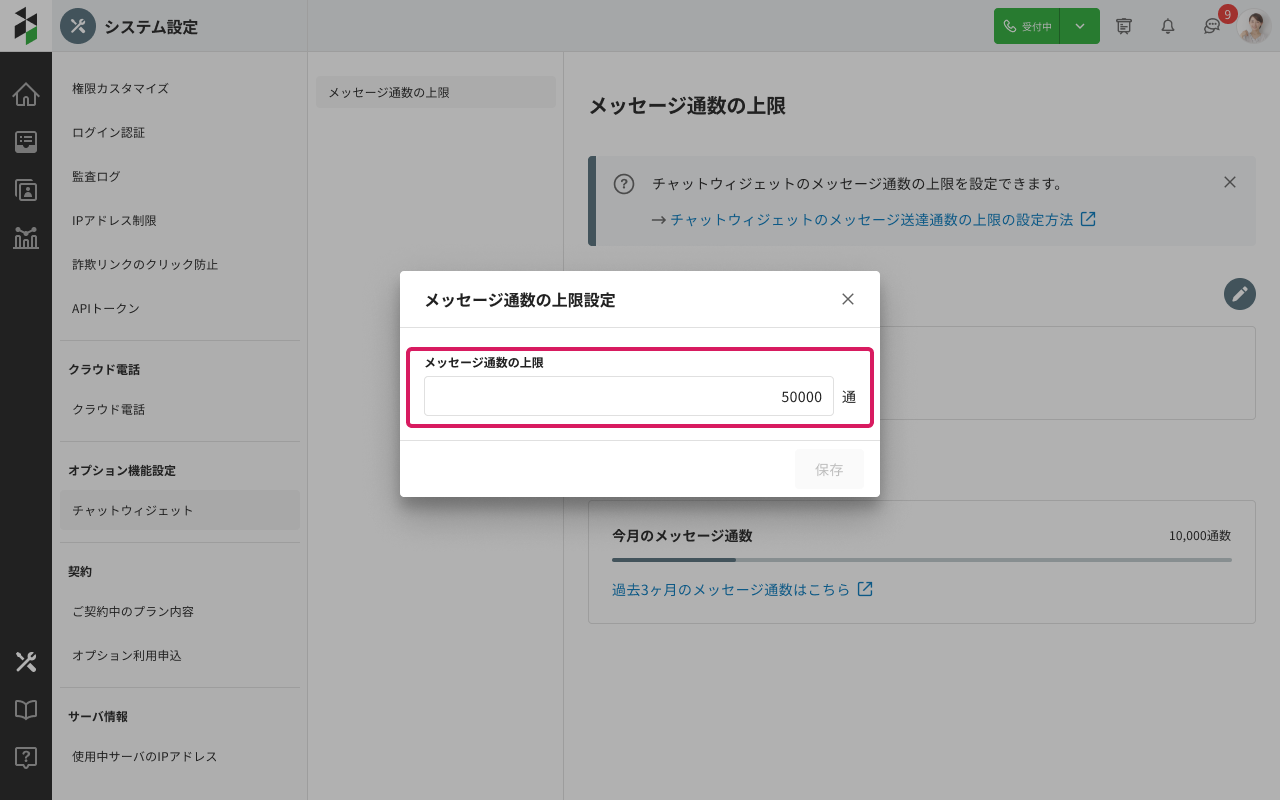
Task: Open the analytics chart icon in sidebar
Action: (x=26, y=238)
